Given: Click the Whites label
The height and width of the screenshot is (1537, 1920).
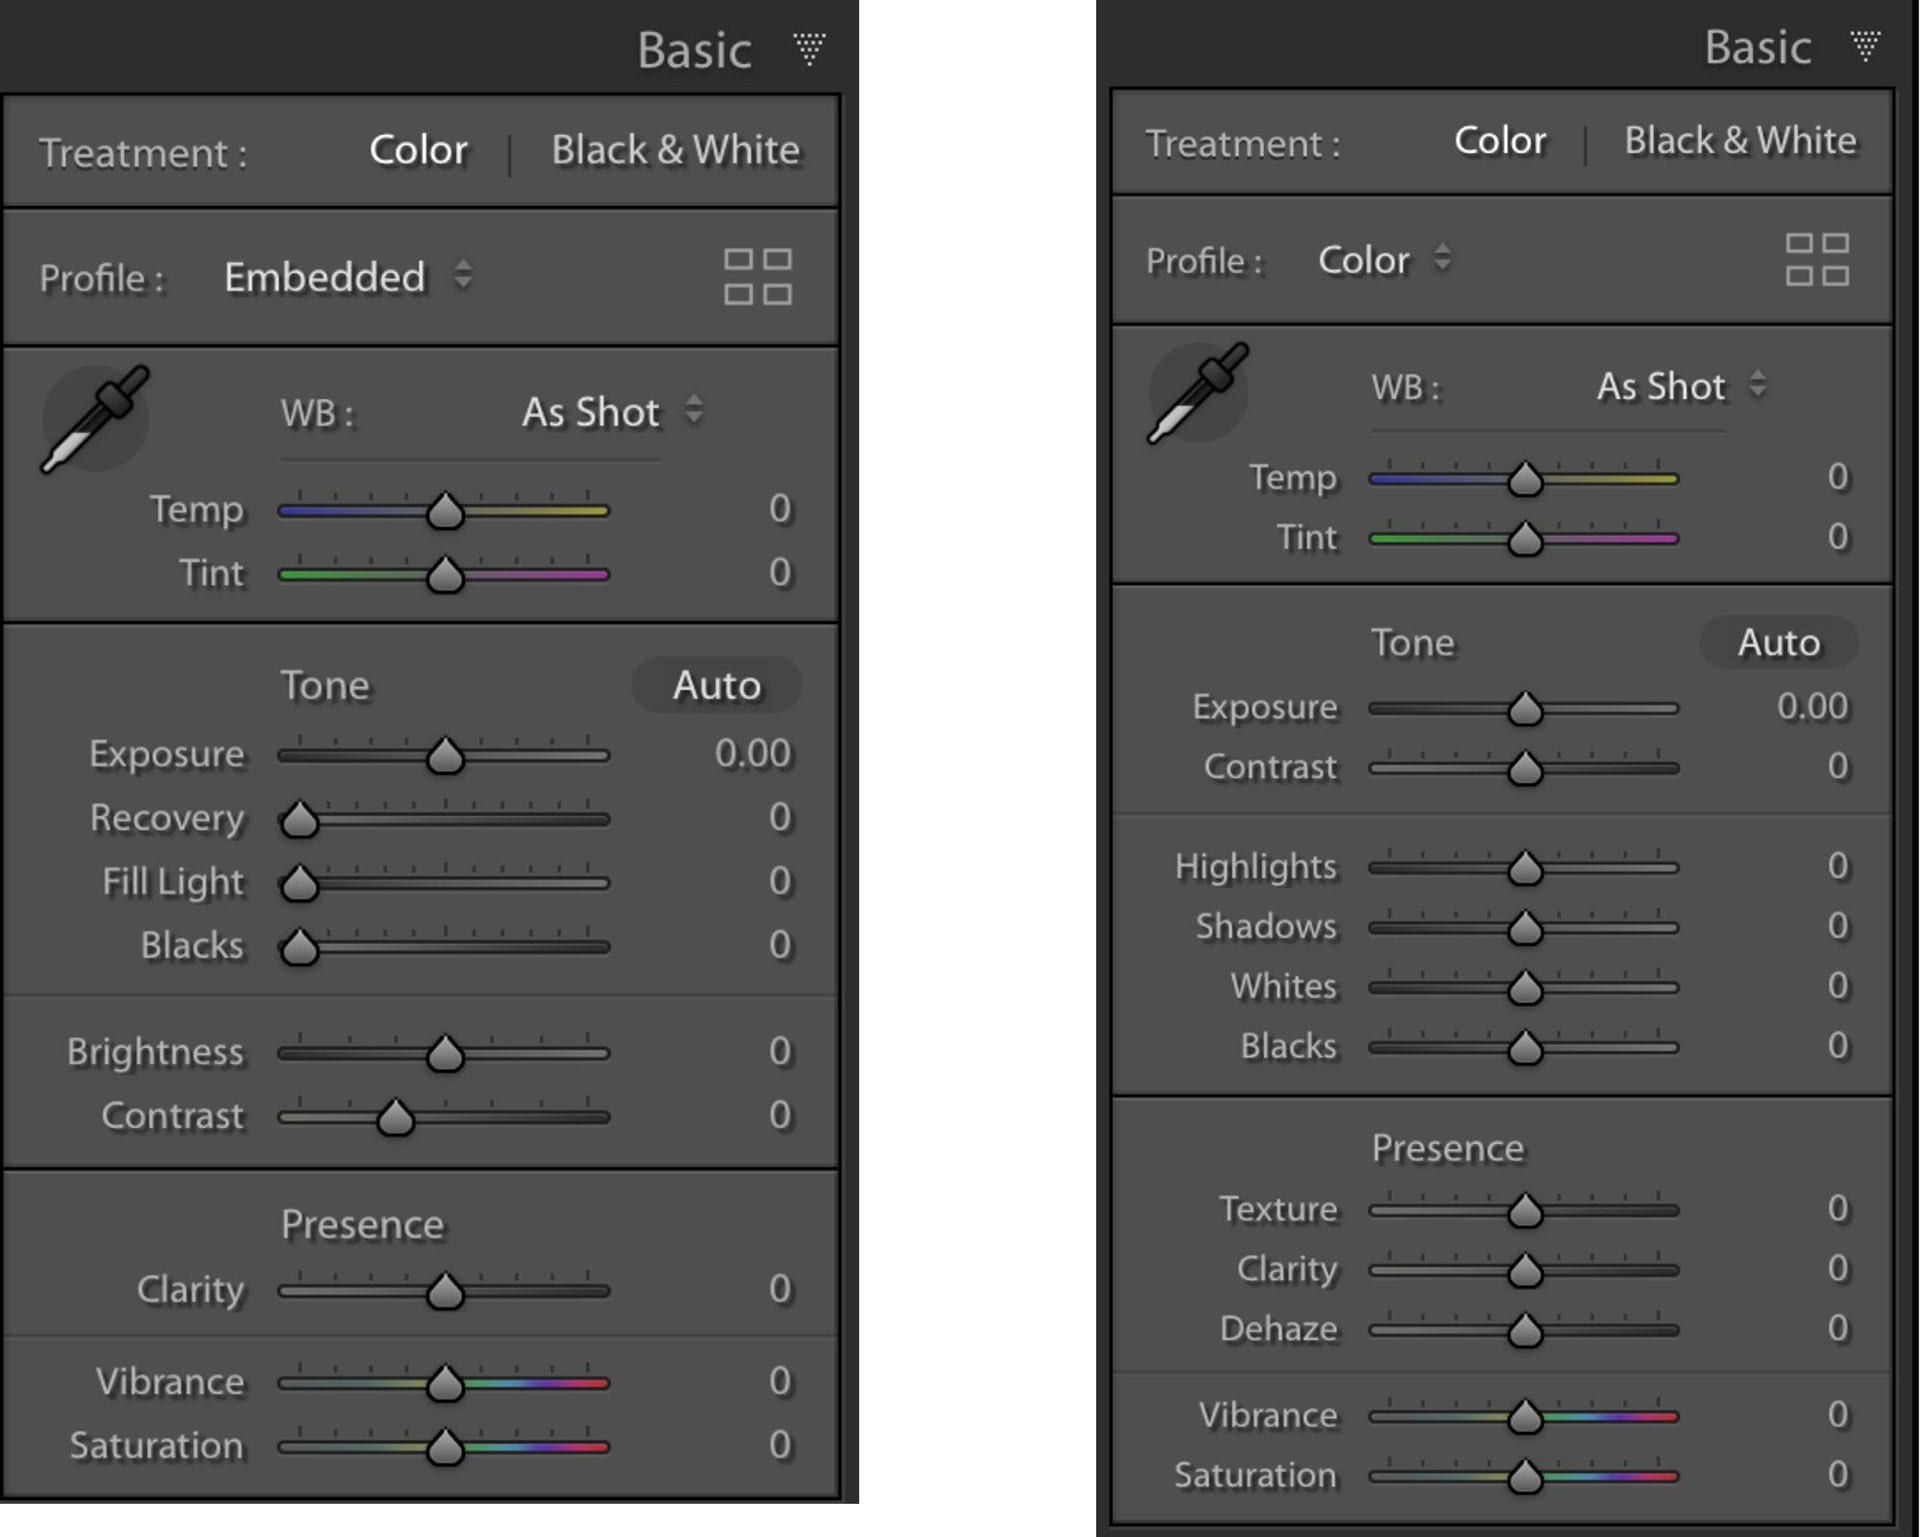Looking at the screenshot, I should (1283, 986).
